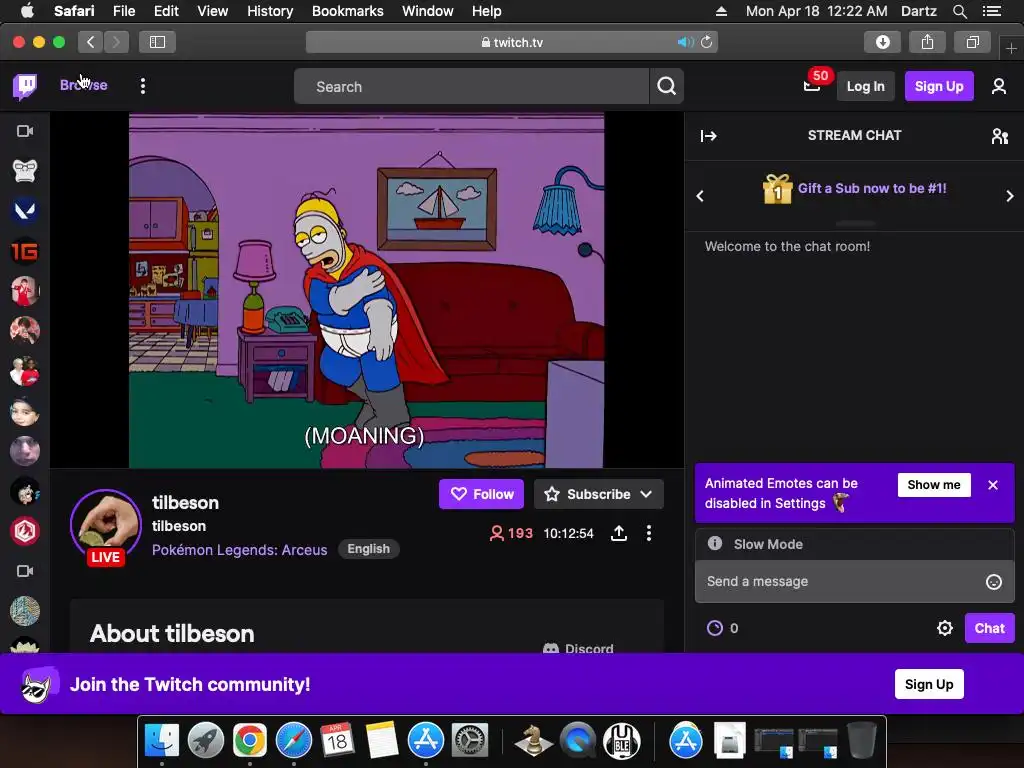
Task: Open Safari share button
Action: [927, 42]
